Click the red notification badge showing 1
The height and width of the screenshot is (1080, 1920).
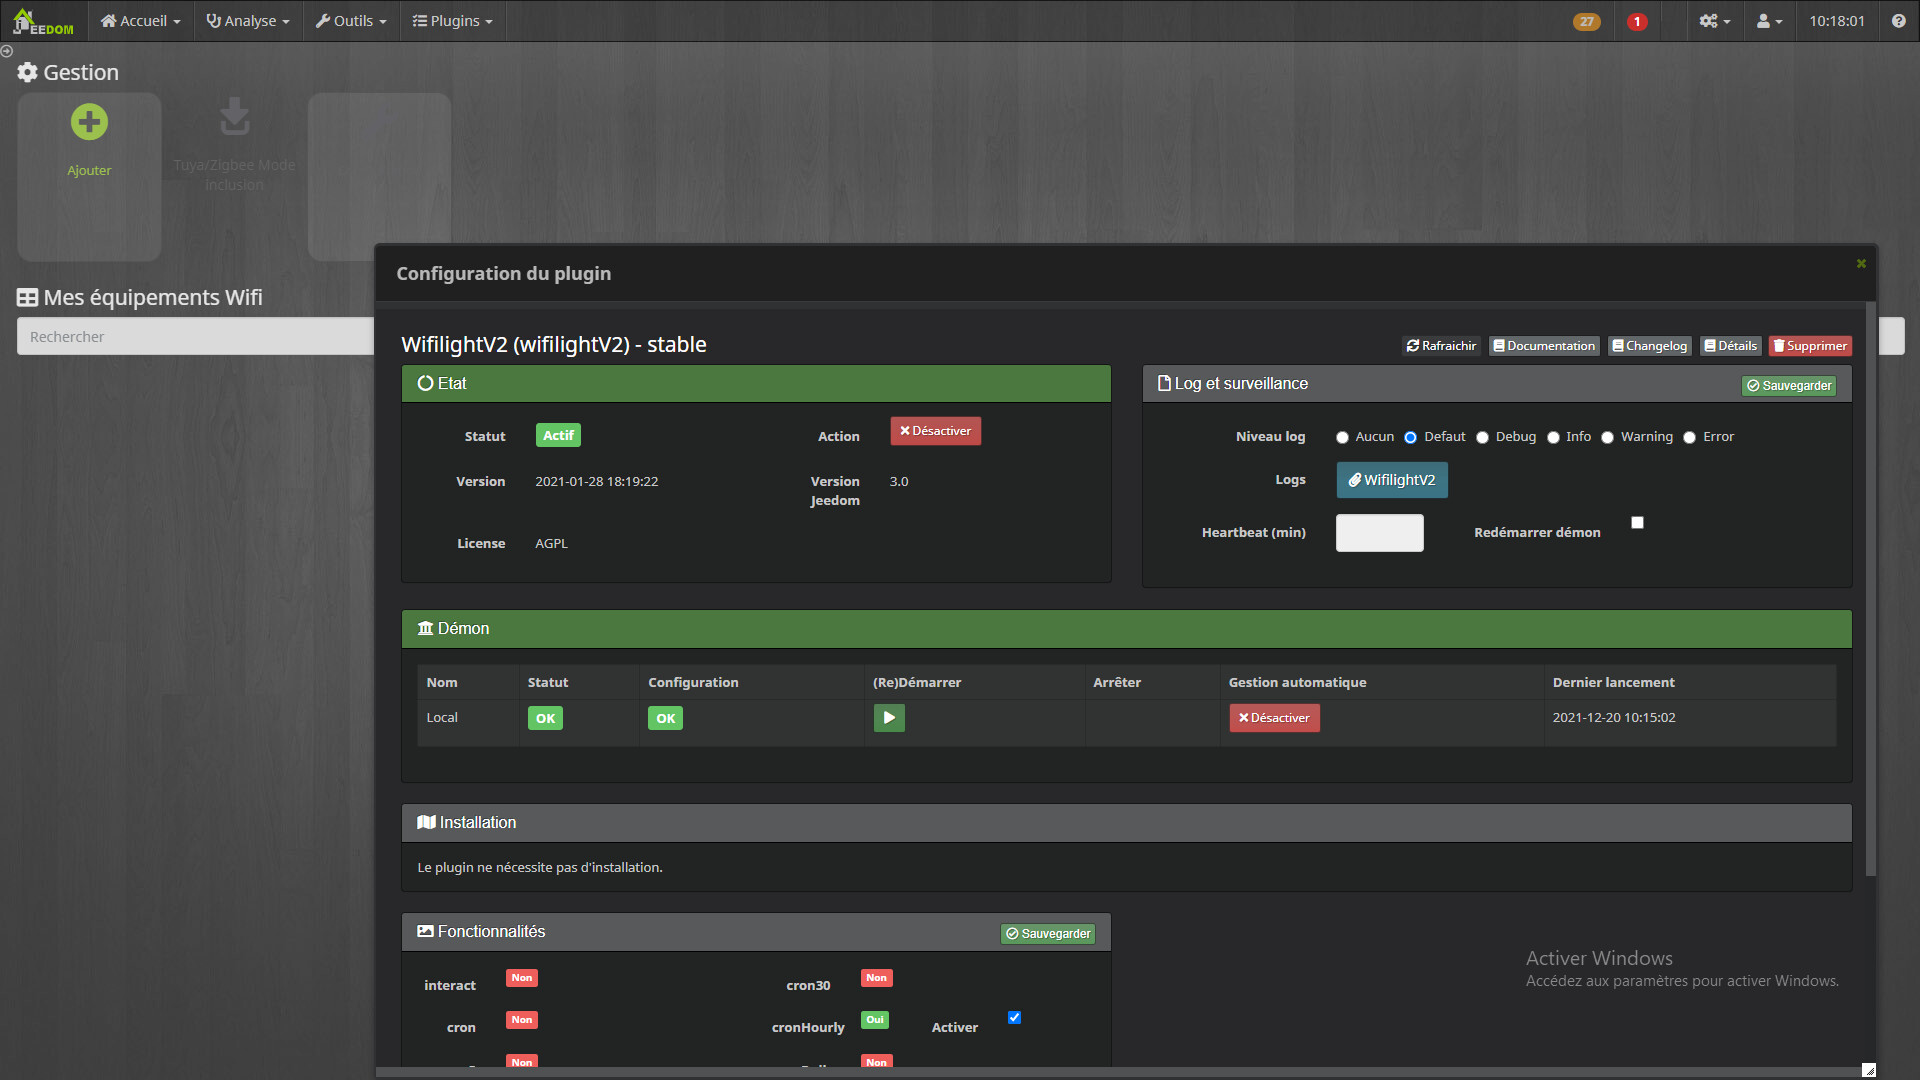(1637, 22)
